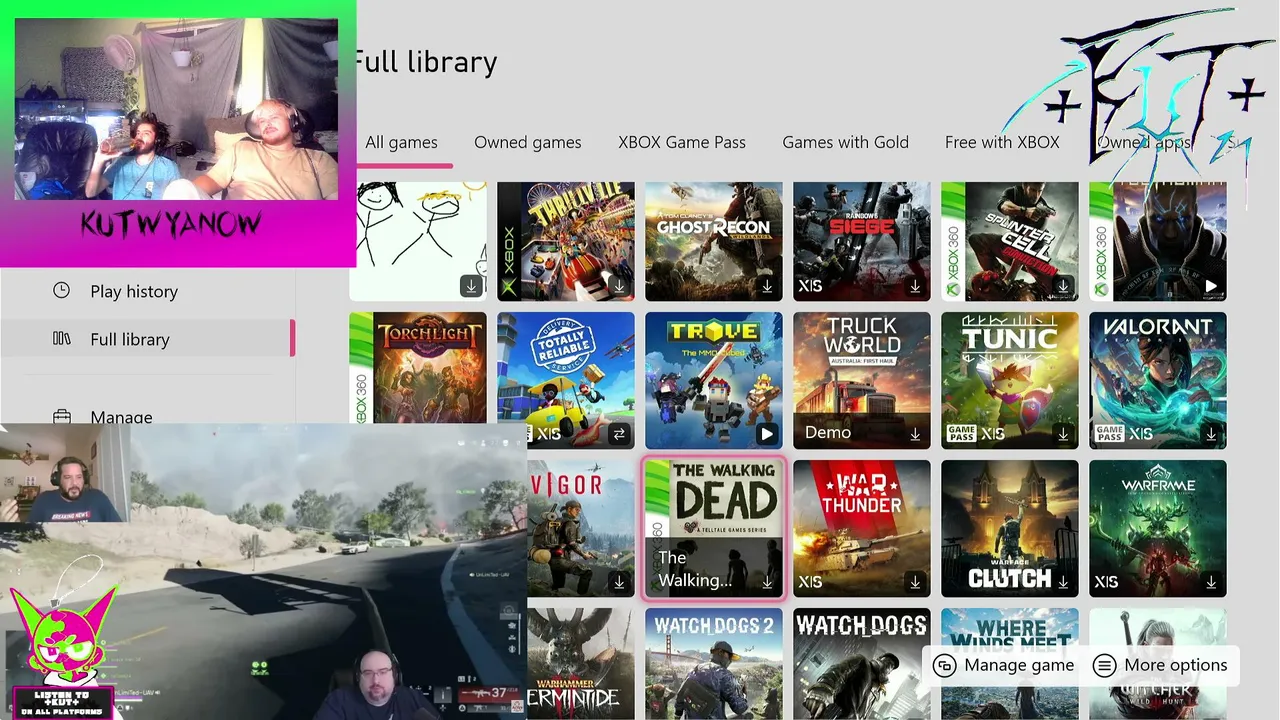
Task: Tap the download icon on Valorant
Action: click(1211, 434)
